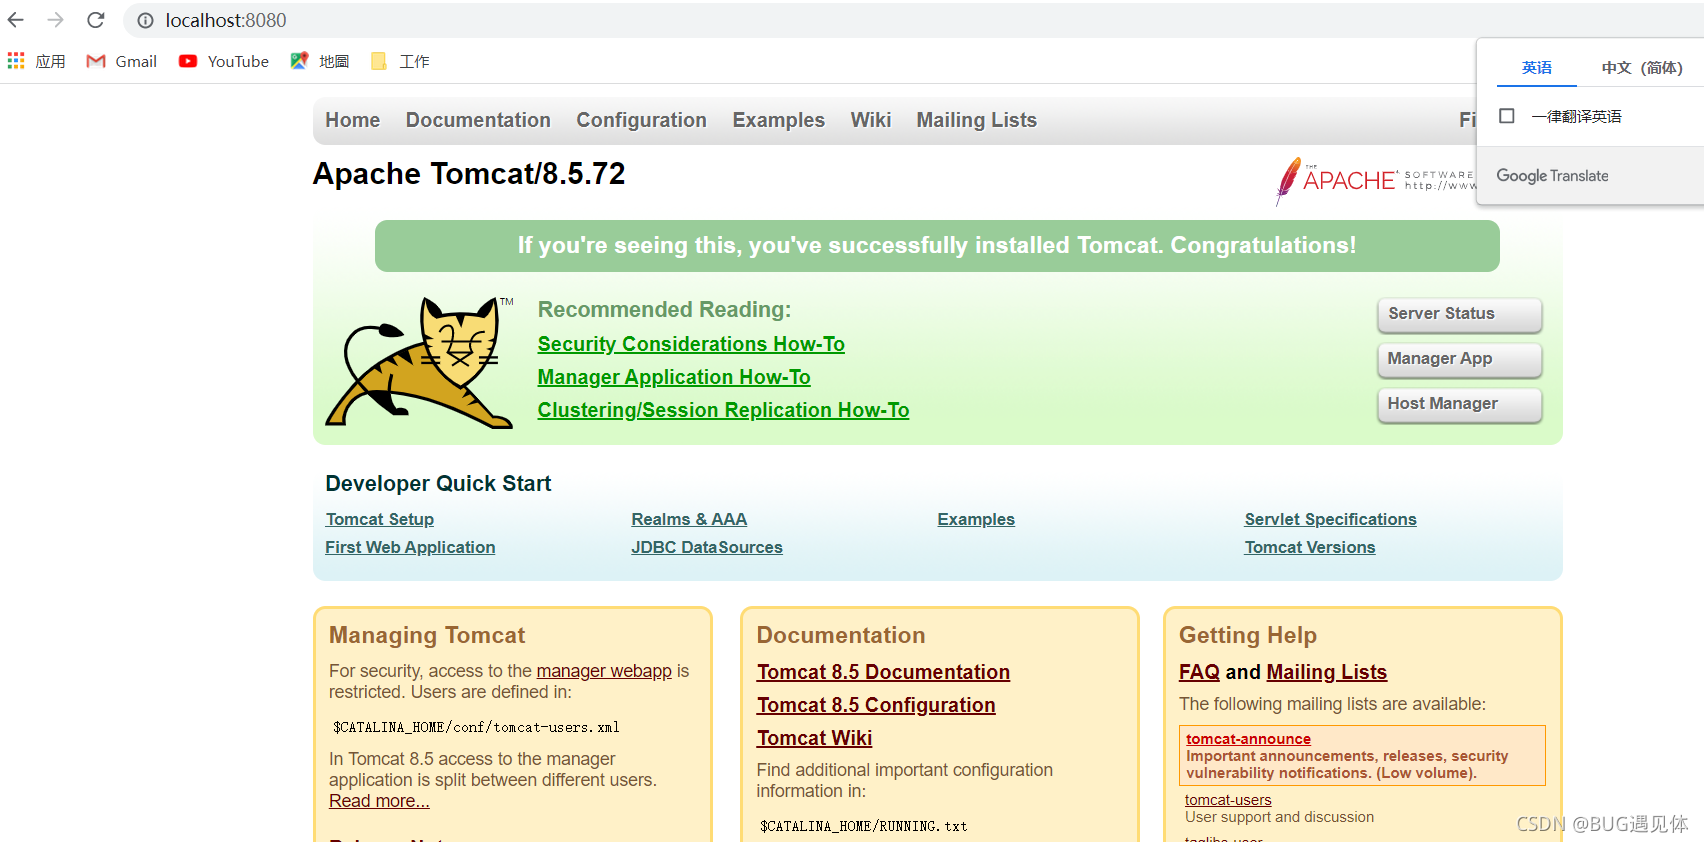Click the Manager App button

pyautogui.click(x=1459, y=359)
